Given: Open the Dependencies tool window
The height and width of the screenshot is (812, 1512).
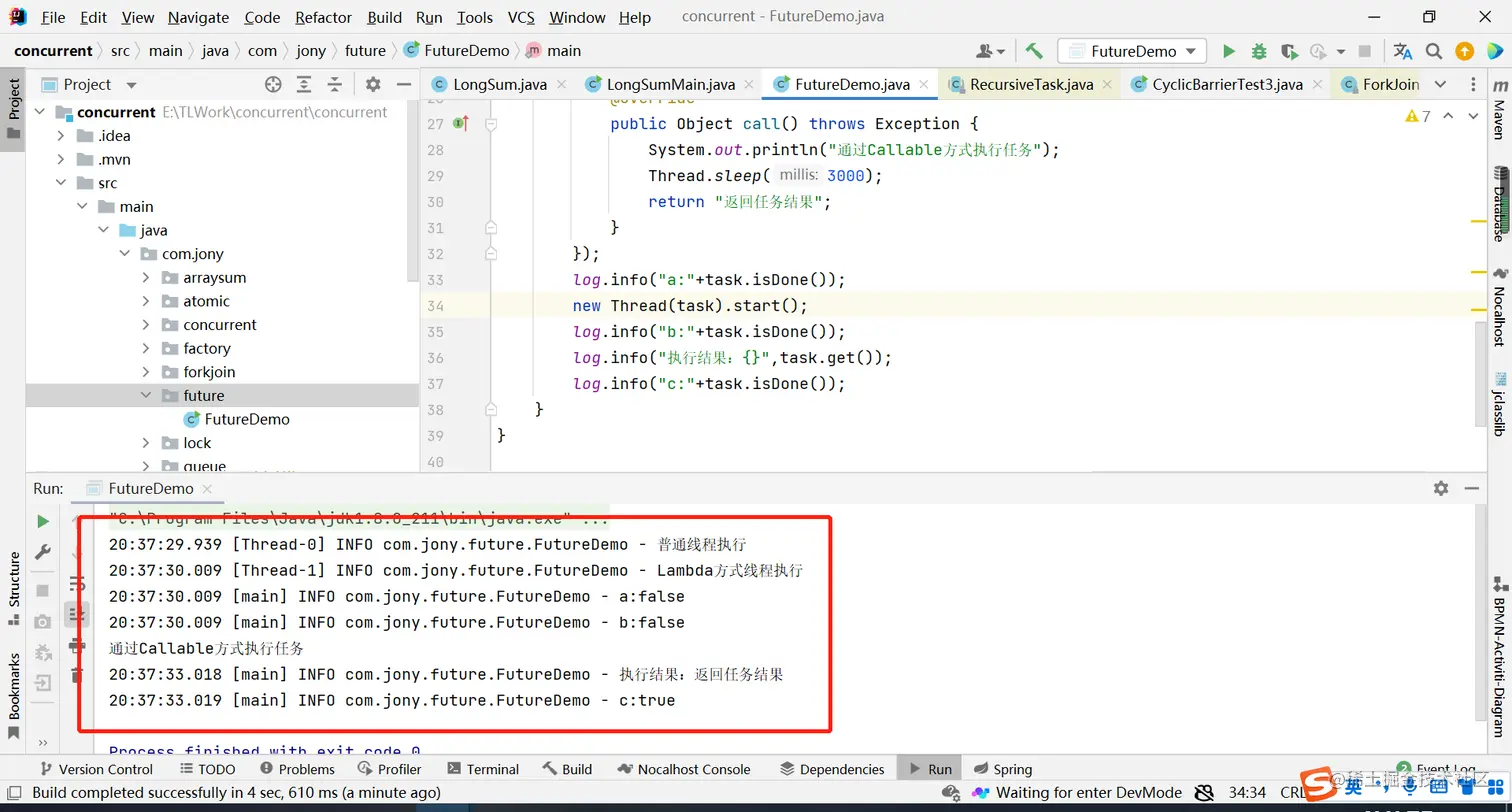Looking at the screenshot, I should coord(832,769).
